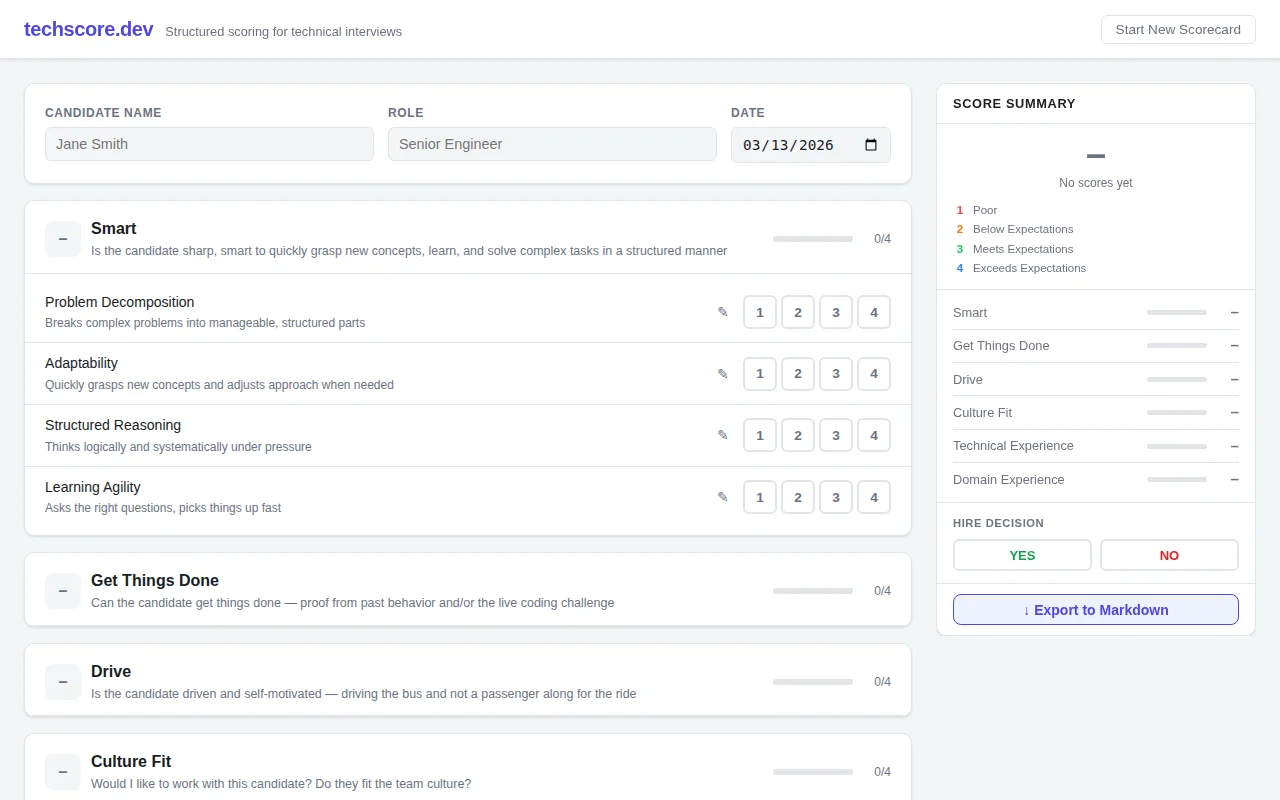Rate Learning Agility as 2
The image size is (1280, 800).
[x=798, y=497]
